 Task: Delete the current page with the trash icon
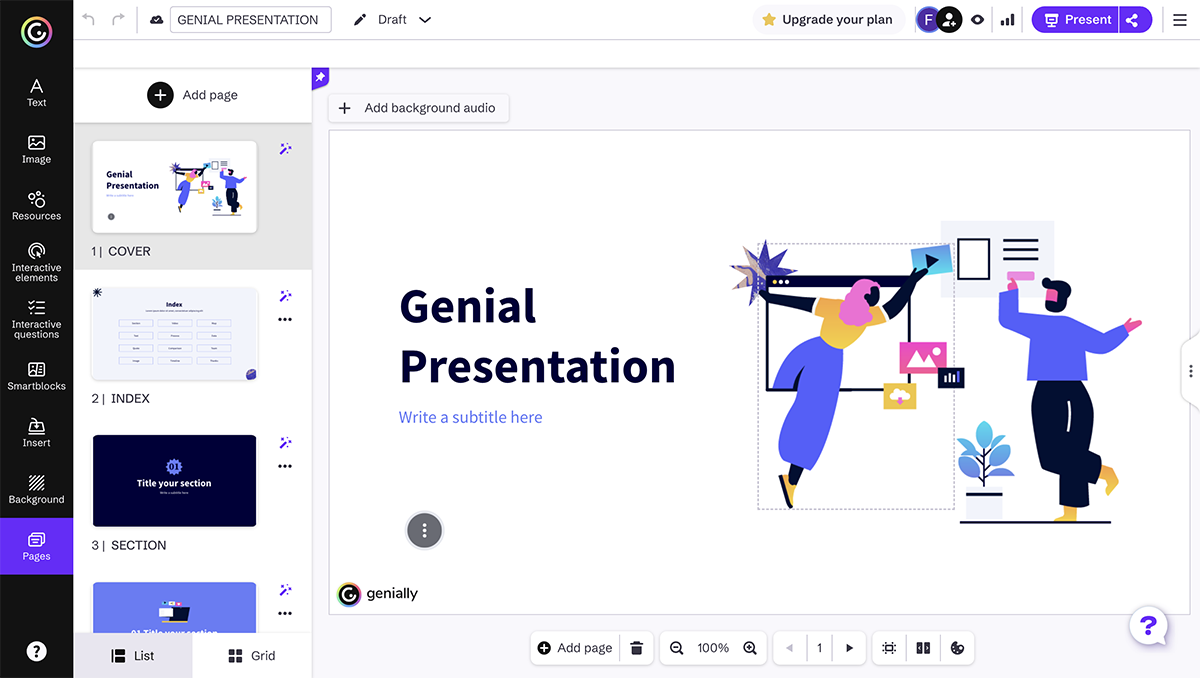[x=637, y=648]
